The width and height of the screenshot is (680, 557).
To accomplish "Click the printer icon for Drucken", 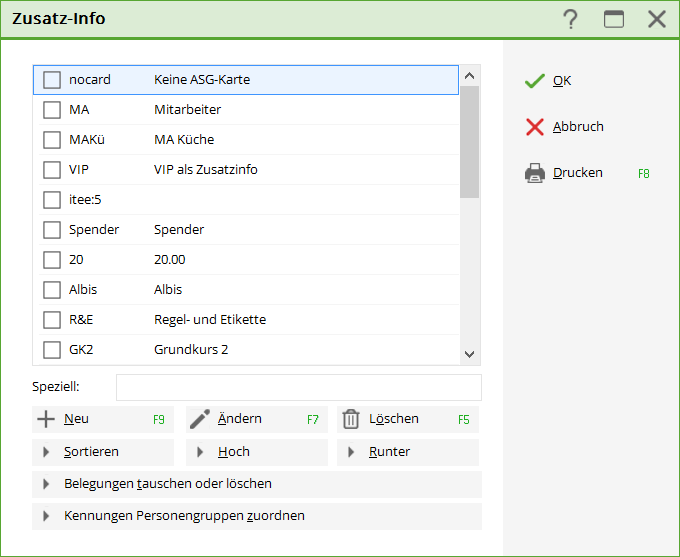I will (x=535, y=173).
